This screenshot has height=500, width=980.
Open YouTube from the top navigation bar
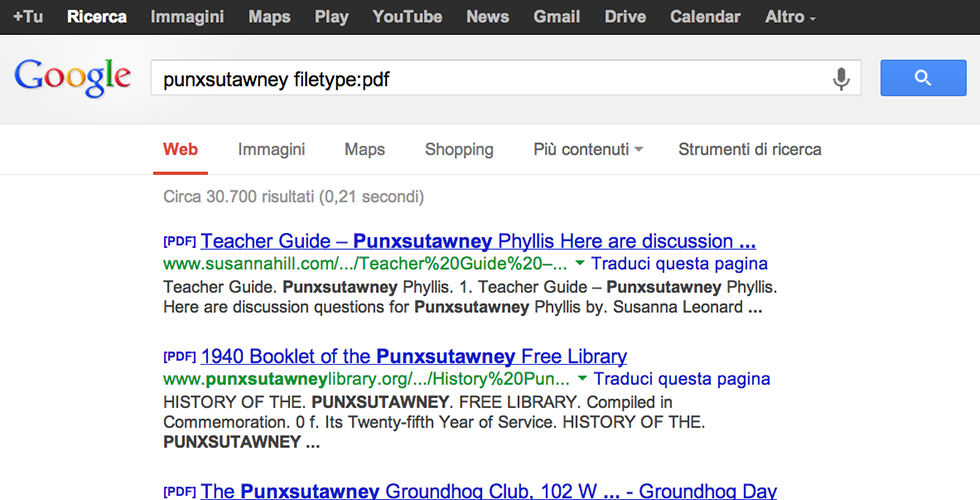coord(407,17)
